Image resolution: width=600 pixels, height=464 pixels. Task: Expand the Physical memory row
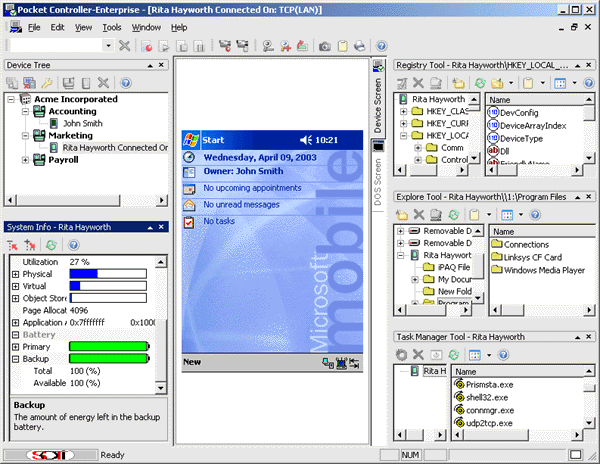tap(15, 274)
